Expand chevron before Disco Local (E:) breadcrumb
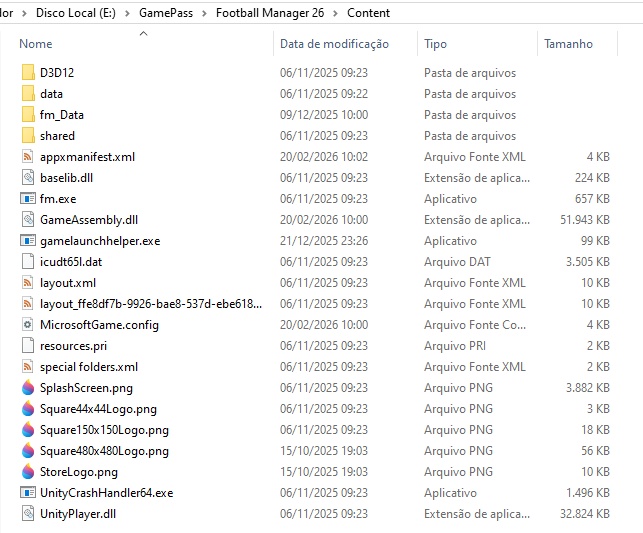Image resolution: width=643 pixels, height=533 pixels. click(x=25, y=13)
